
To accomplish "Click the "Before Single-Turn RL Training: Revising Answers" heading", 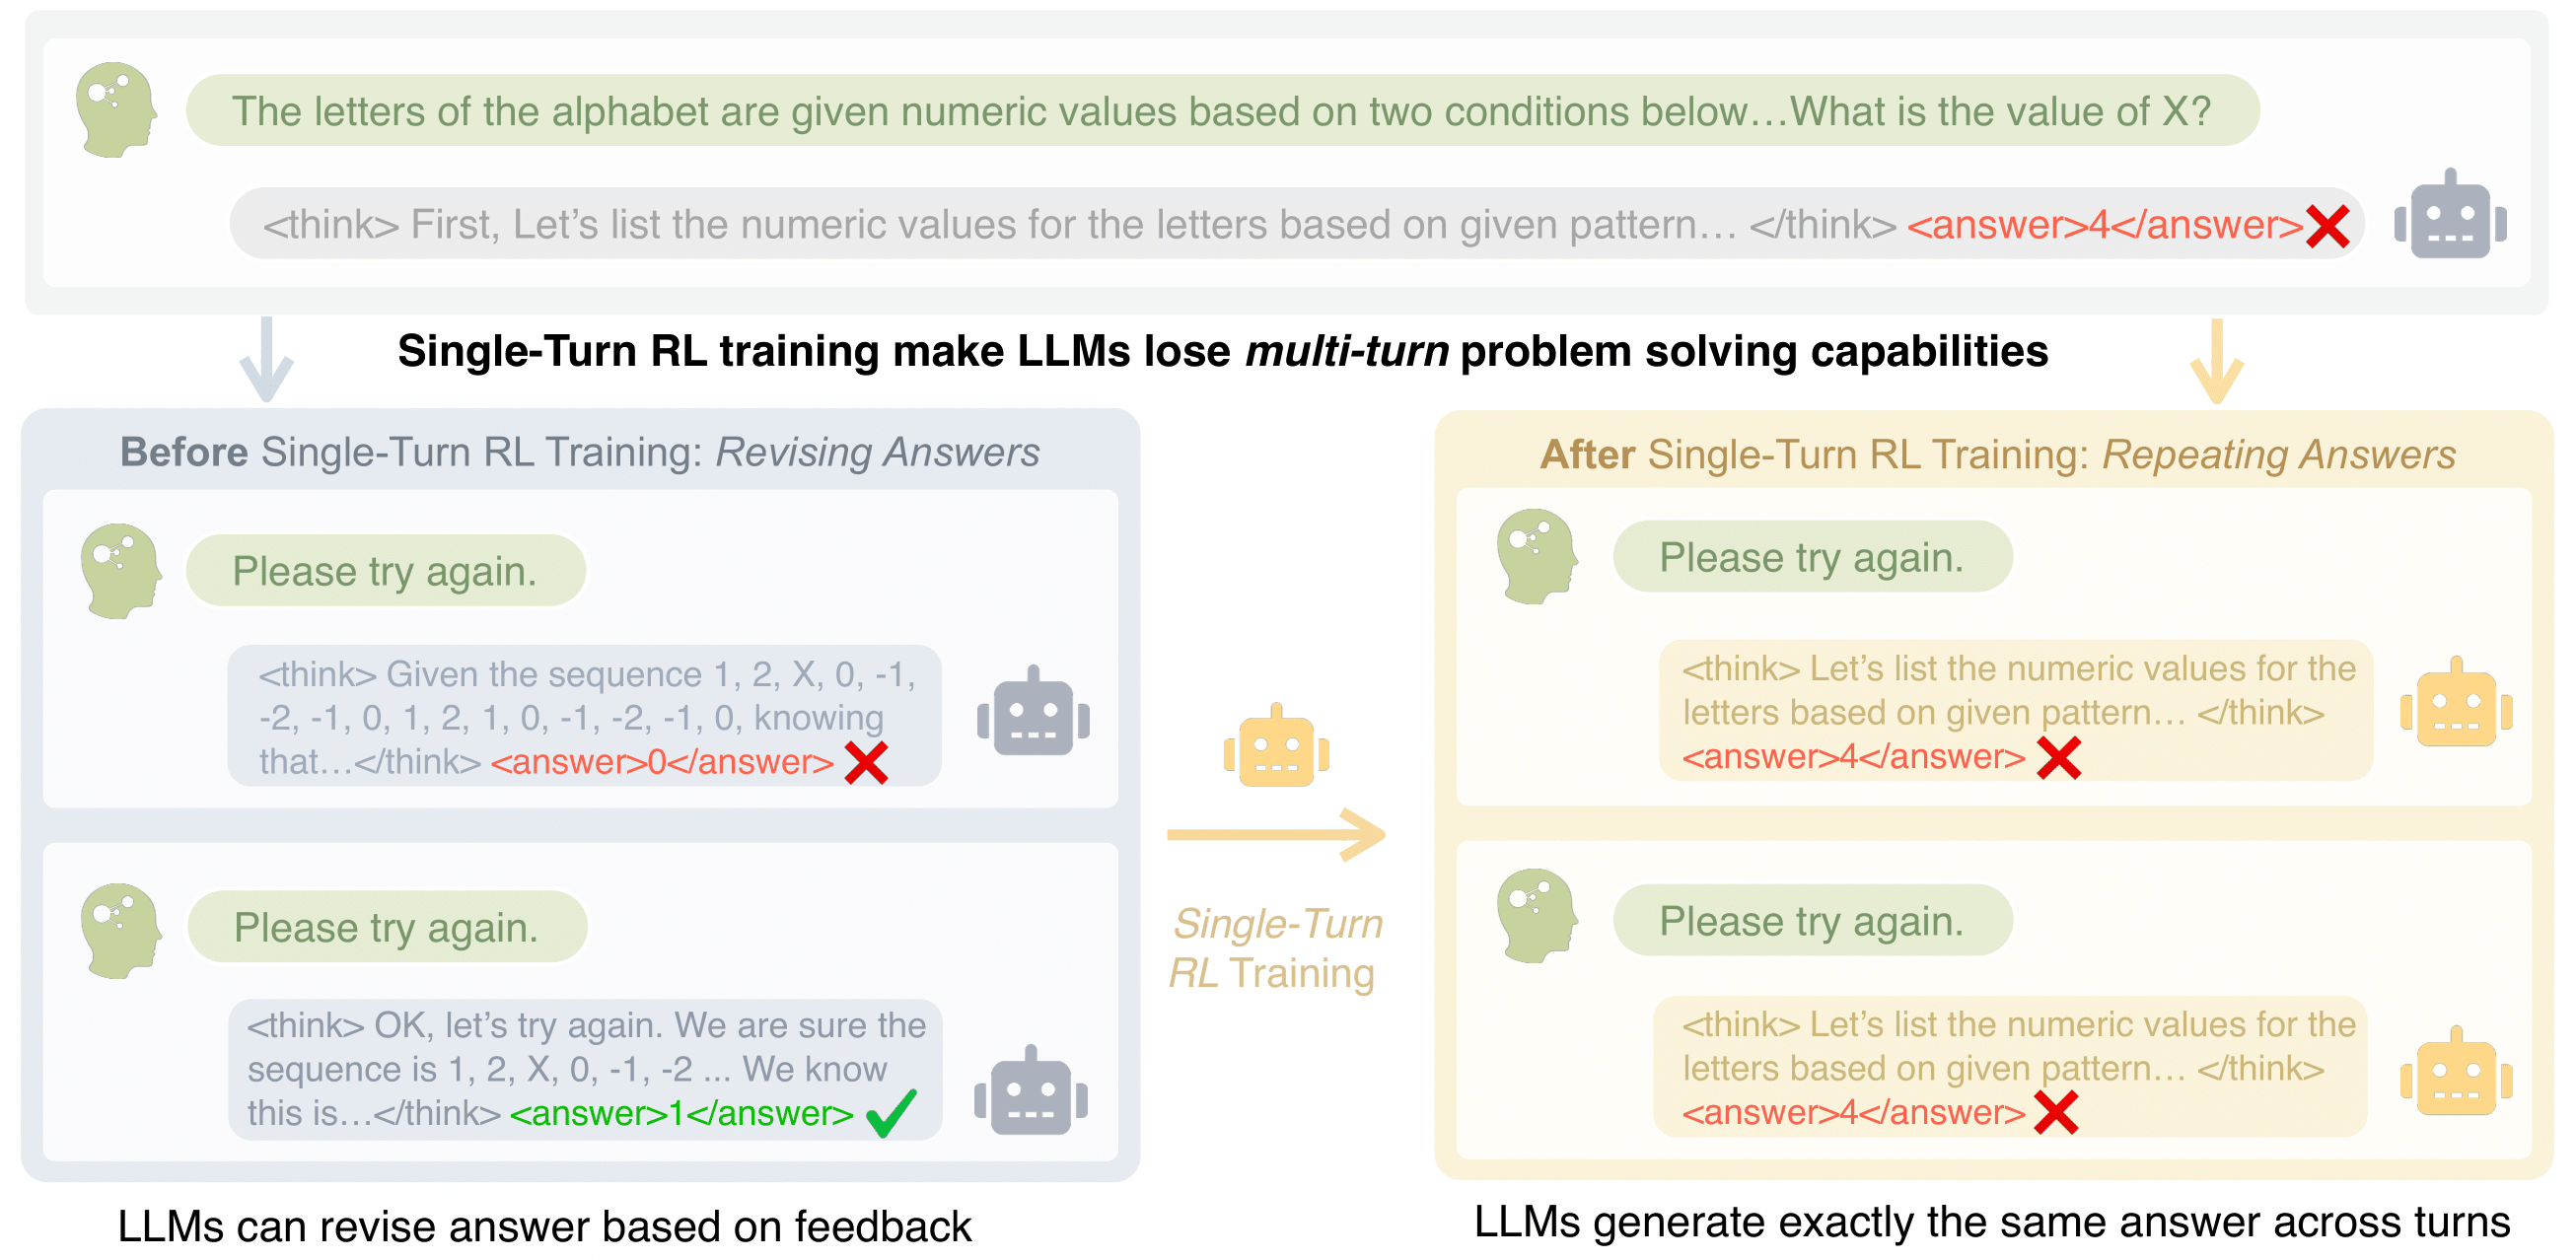I will [x=579, y=453].
